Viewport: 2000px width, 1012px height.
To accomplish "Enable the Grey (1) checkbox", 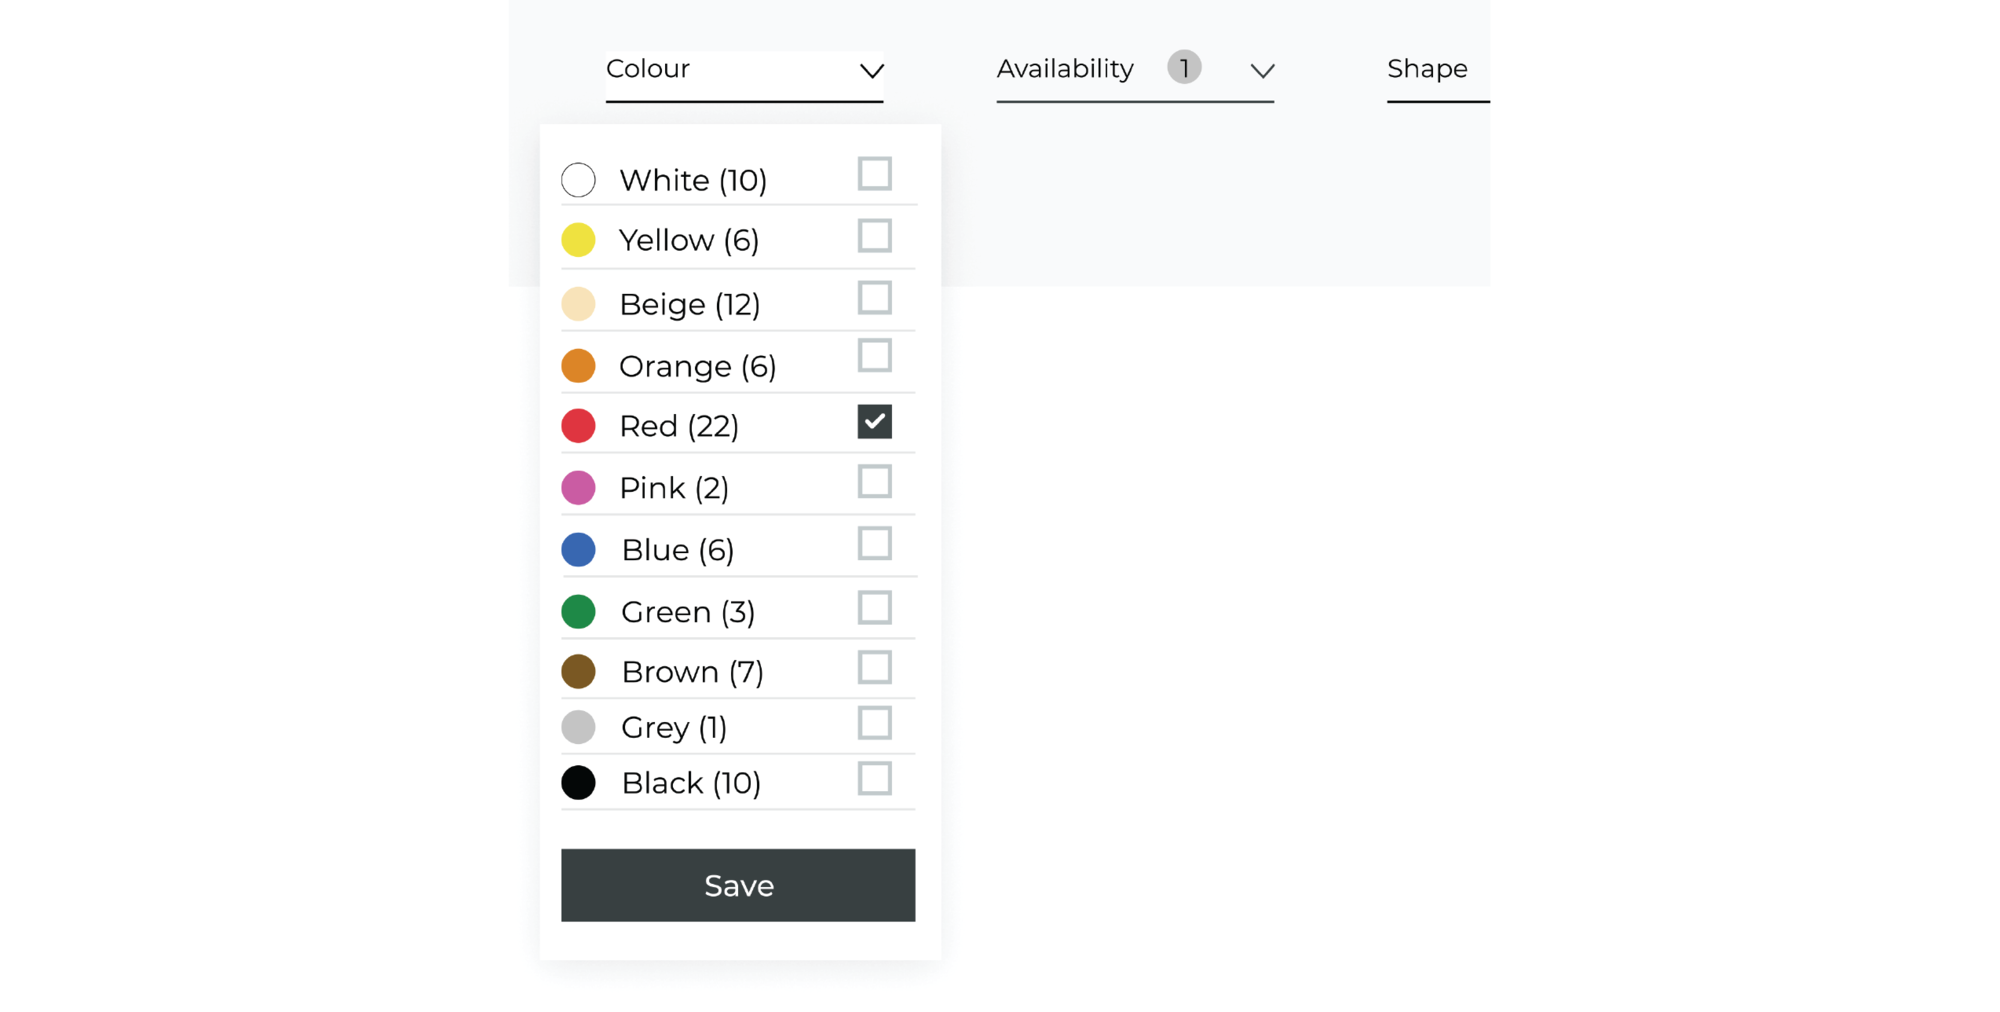I will click(x=875, y=723).
